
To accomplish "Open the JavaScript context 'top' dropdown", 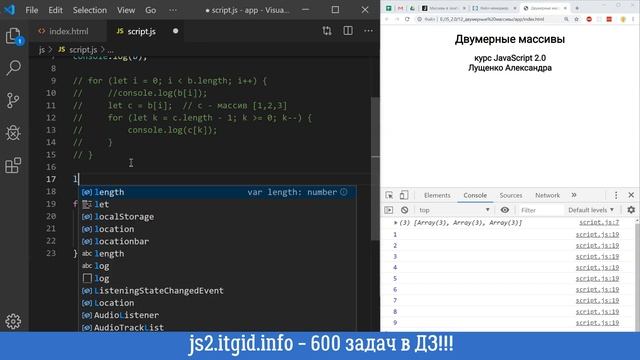I will (454, 210).
